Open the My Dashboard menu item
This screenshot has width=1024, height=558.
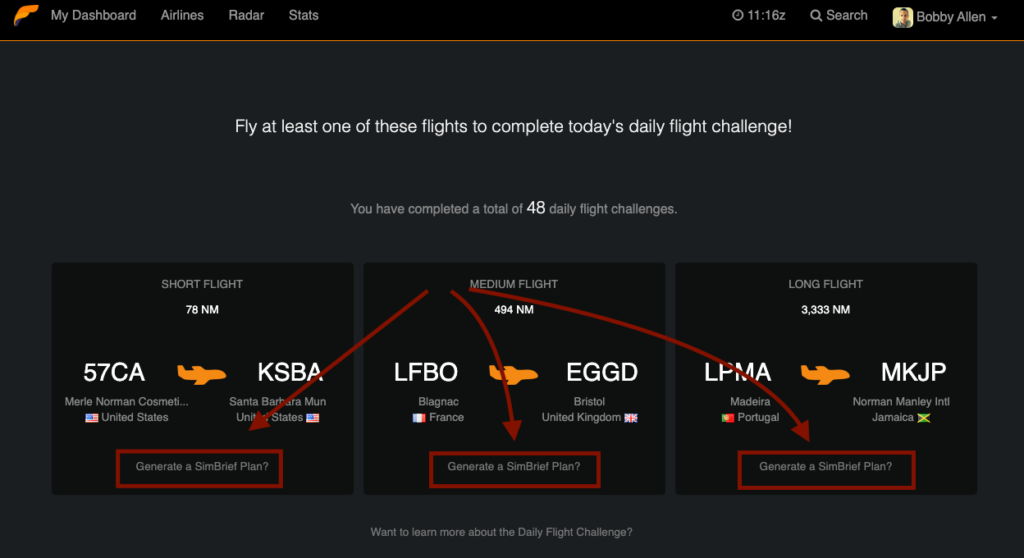click(x=93, y=15)
